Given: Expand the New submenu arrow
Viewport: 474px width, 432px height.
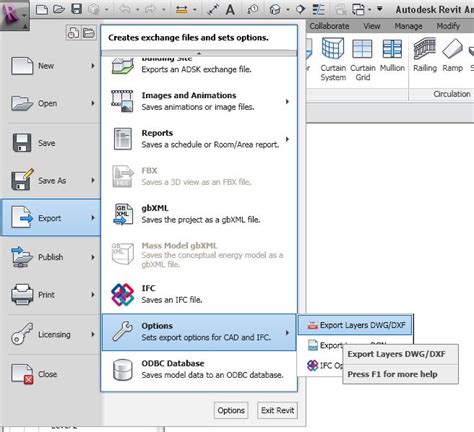Looking at the screenshot, I should pyautogui.click(x=93, y=66).
